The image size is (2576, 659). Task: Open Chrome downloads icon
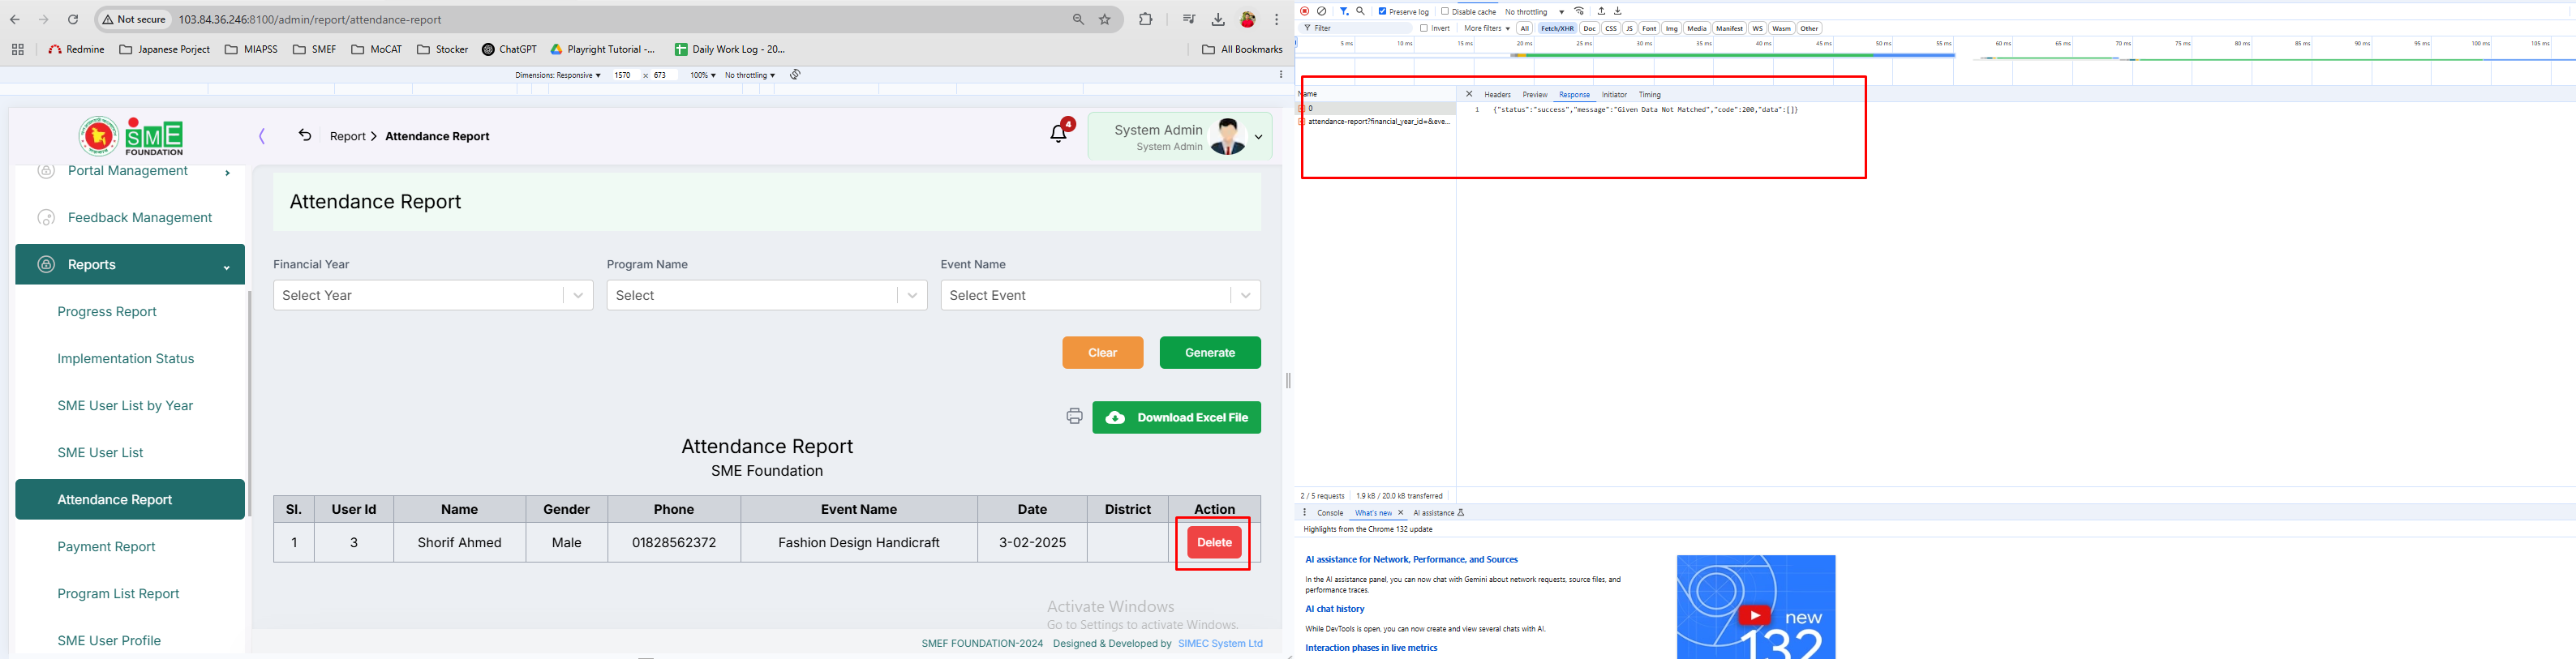click(1218, 19)
